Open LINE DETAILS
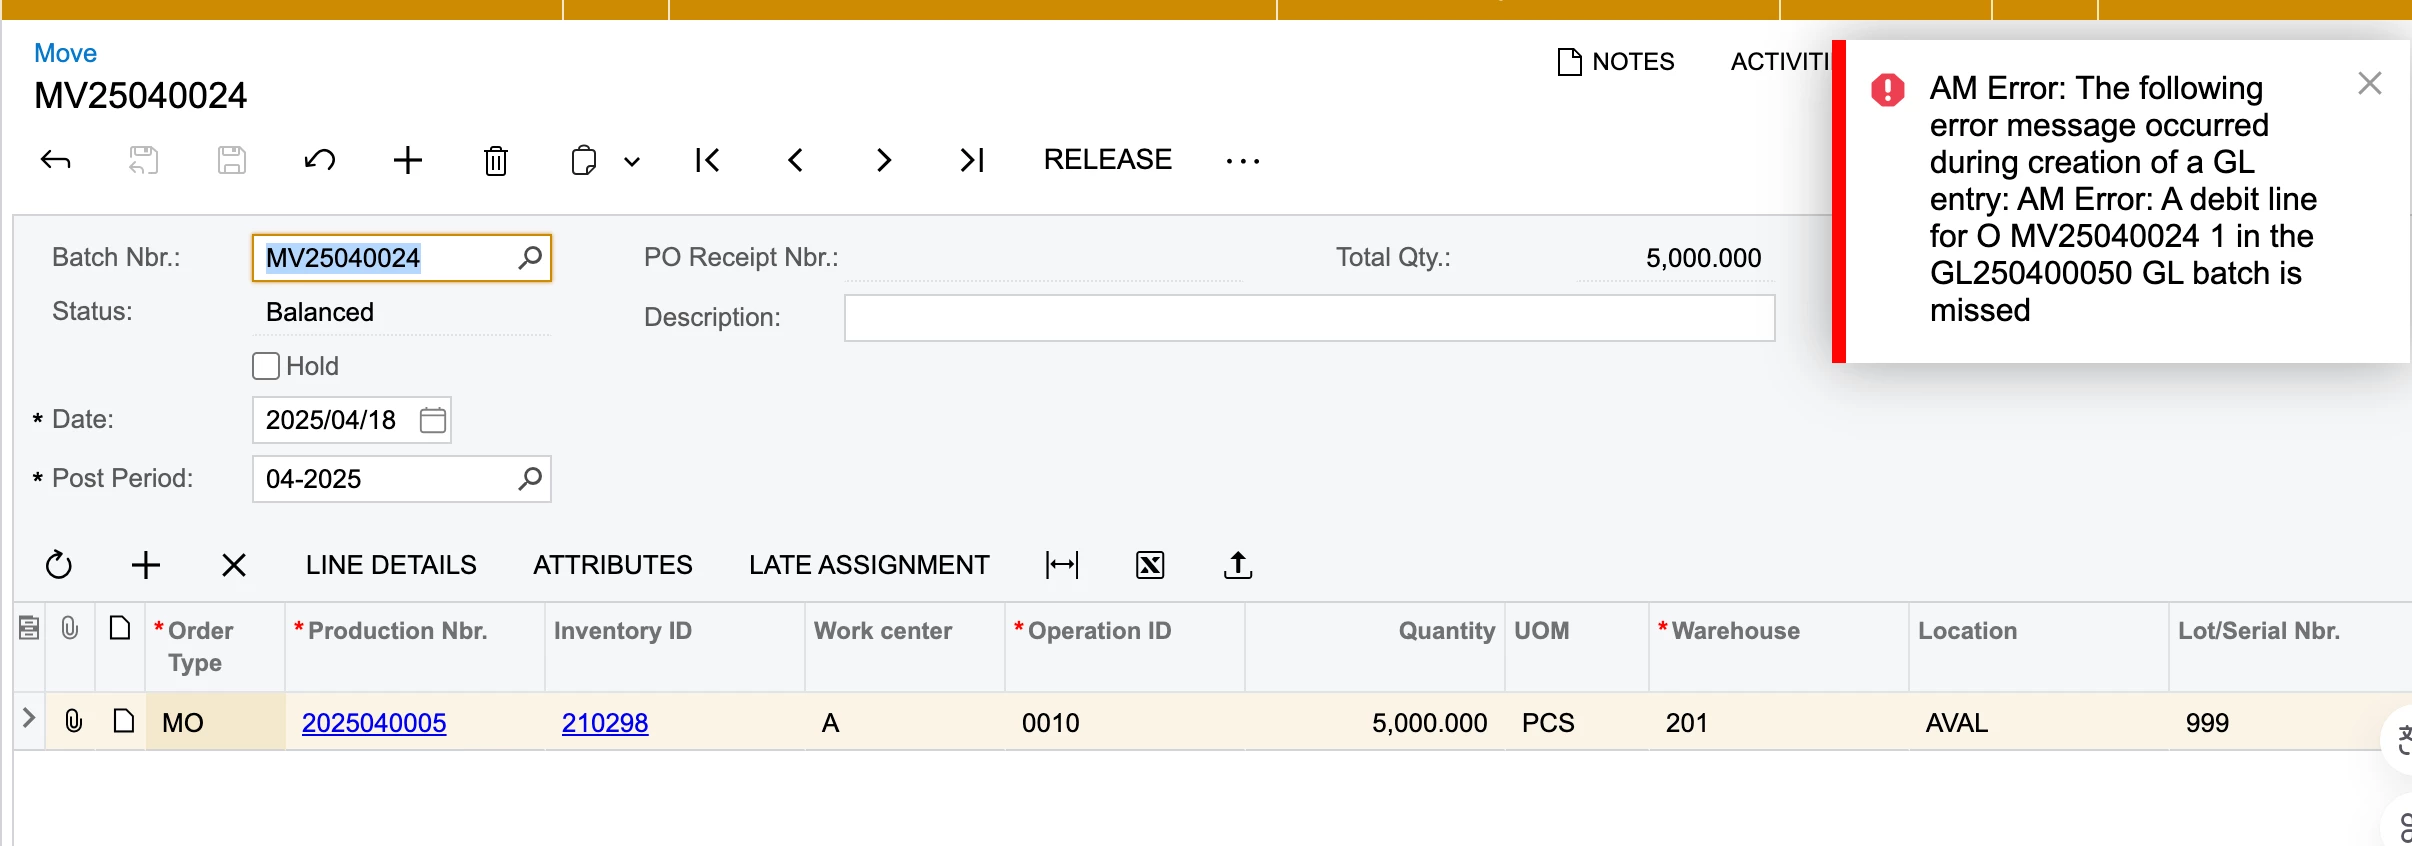2412x846 pixels. pos(391,565)
